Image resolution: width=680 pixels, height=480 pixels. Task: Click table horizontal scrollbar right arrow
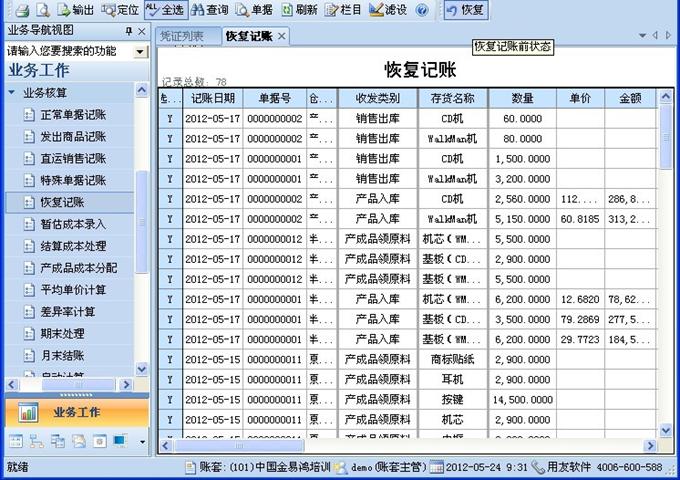650,445
